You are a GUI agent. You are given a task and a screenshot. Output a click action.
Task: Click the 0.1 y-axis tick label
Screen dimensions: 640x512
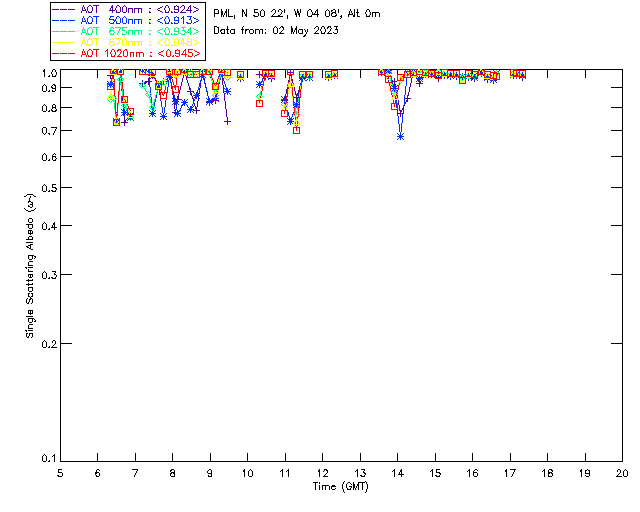click(49, 459)
